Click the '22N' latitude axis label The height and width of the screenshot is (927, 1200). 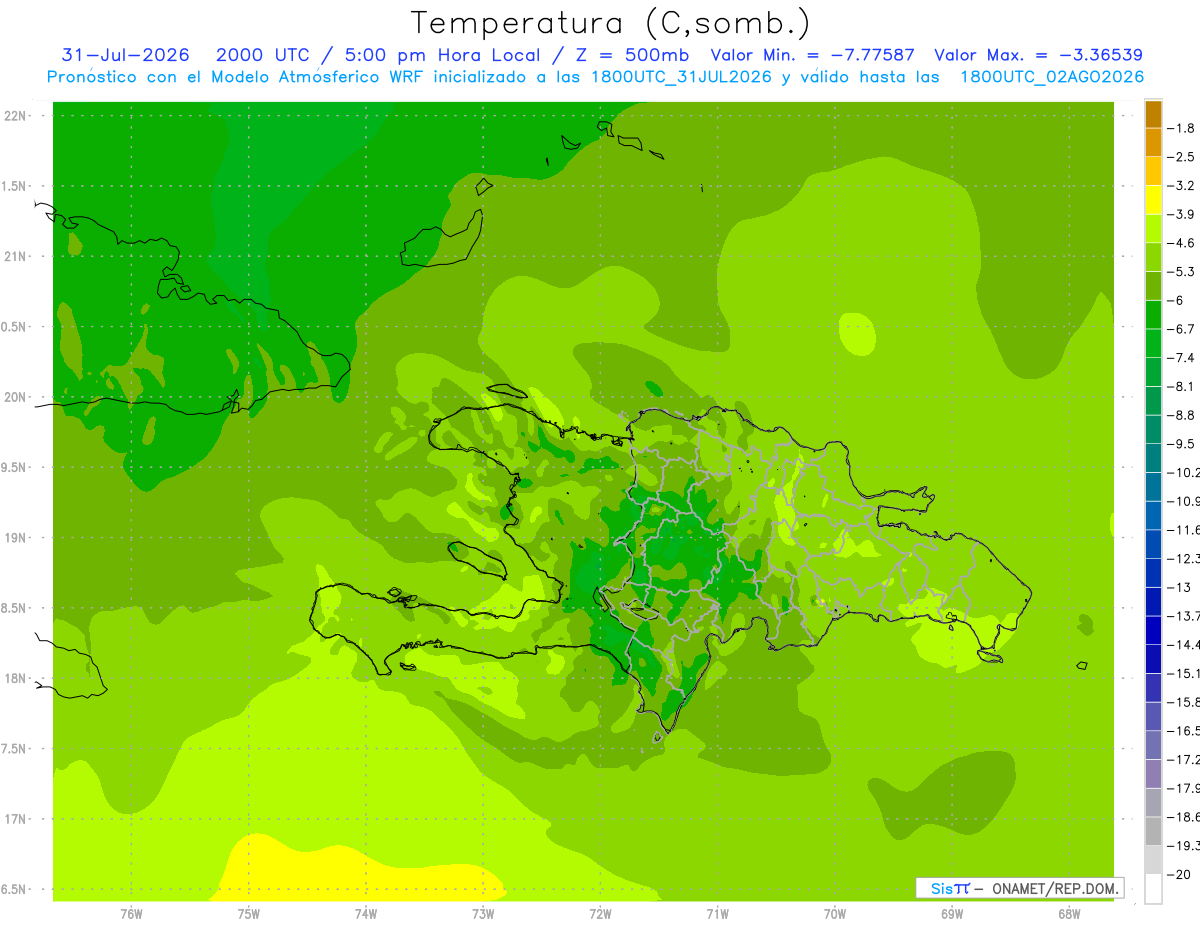[15, 115]
